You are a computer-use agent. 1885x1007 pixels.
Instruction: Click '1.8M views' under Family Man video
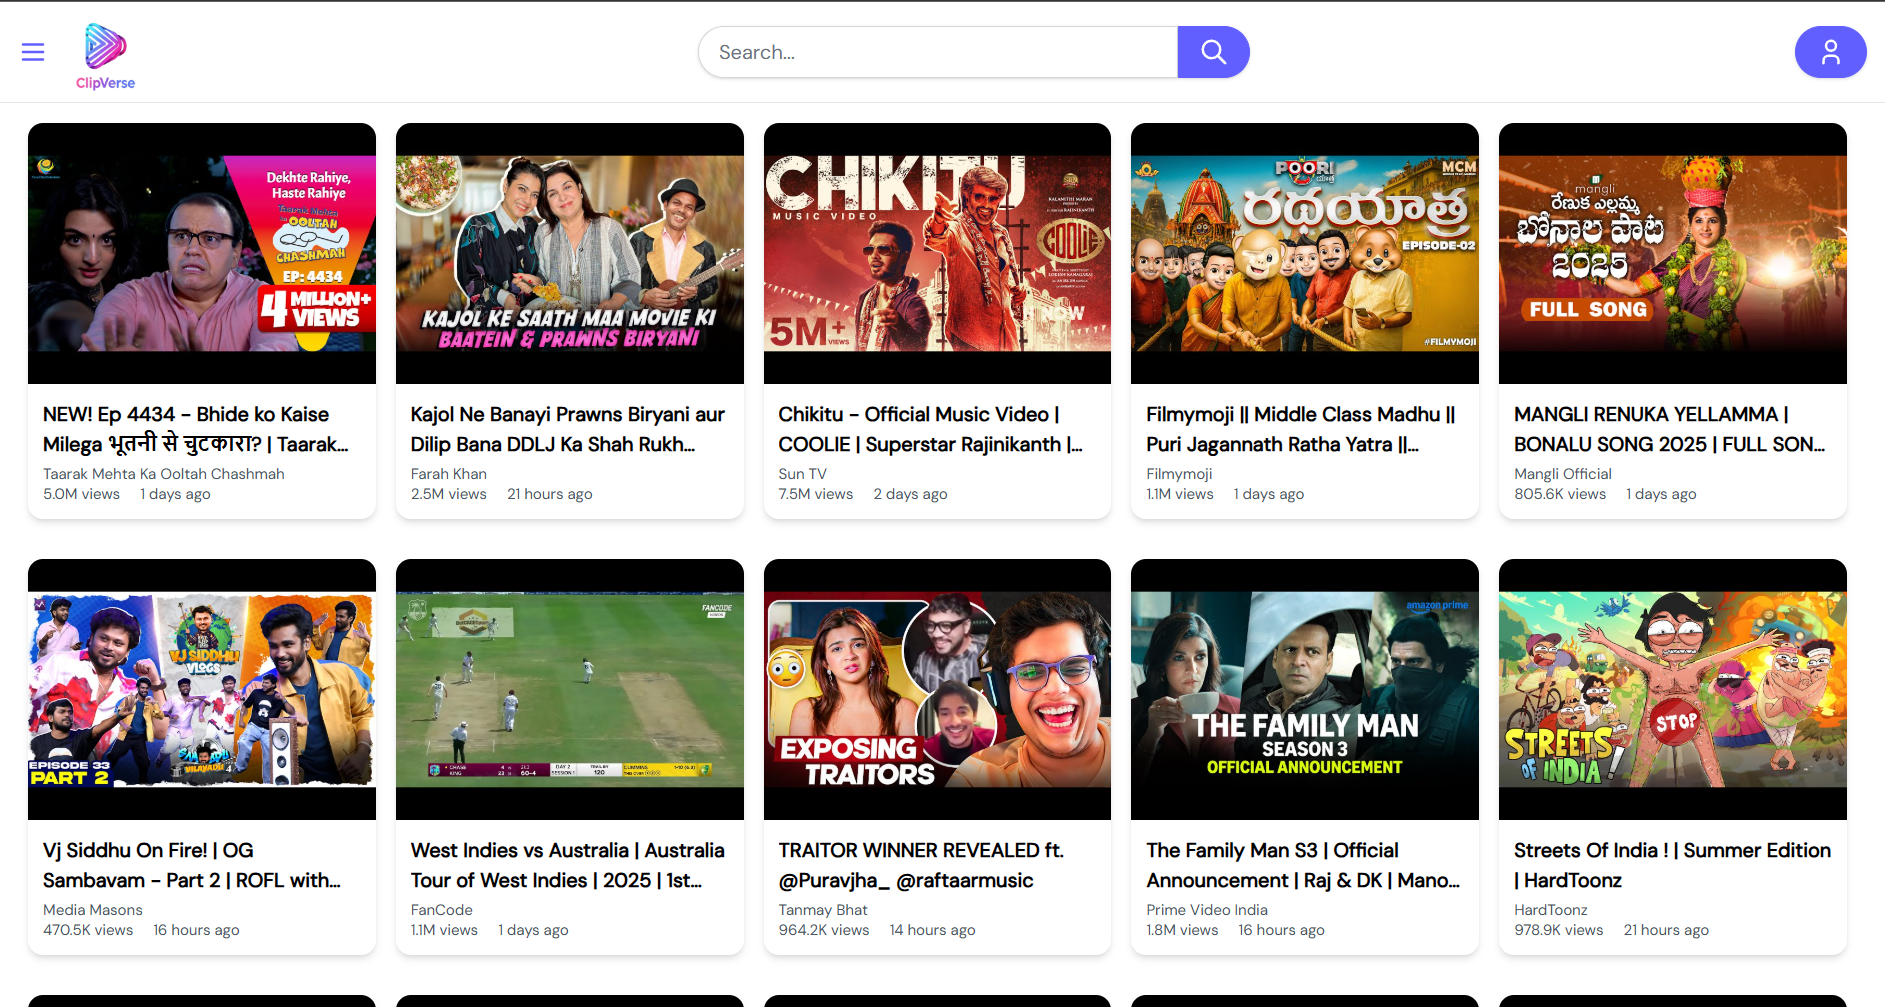[1182, 930]
